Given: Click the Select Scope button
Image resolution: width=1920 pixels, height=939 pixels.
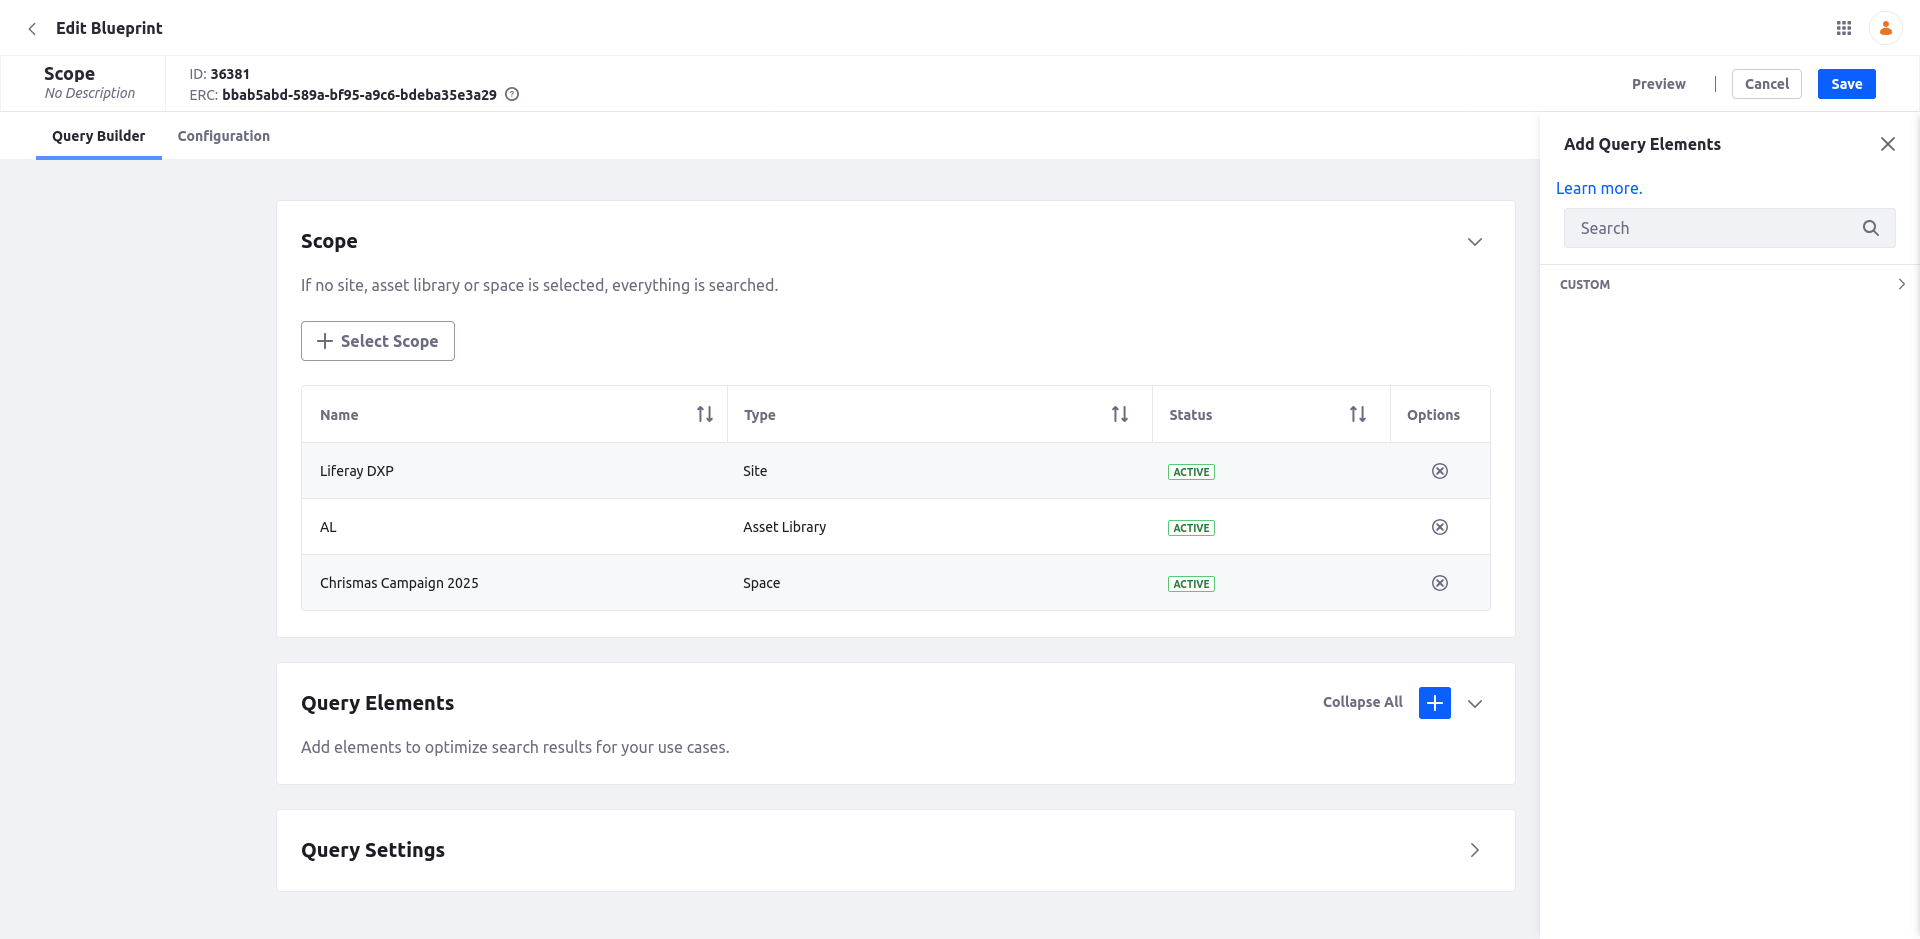Looking at the screenshot, I should coord(378,341).
